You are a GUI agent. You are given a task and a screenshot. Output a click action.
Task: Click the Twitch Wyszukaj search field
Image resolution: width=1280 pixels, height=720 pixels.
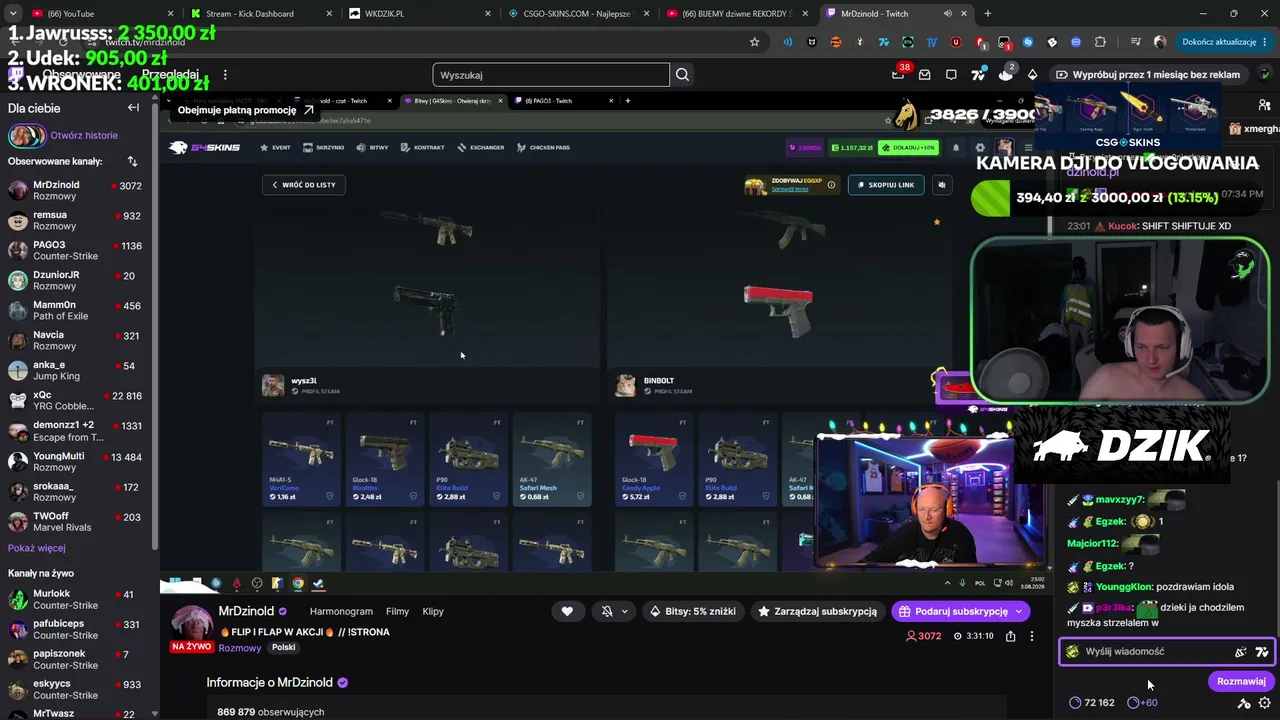(551, 75)
